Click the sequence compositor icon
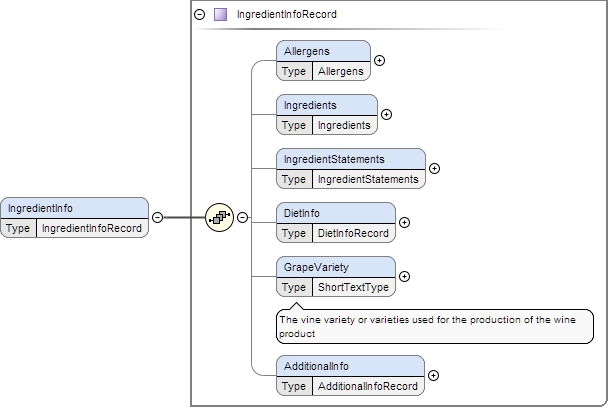Screen dimensions: 609x408 coord(219,217)
